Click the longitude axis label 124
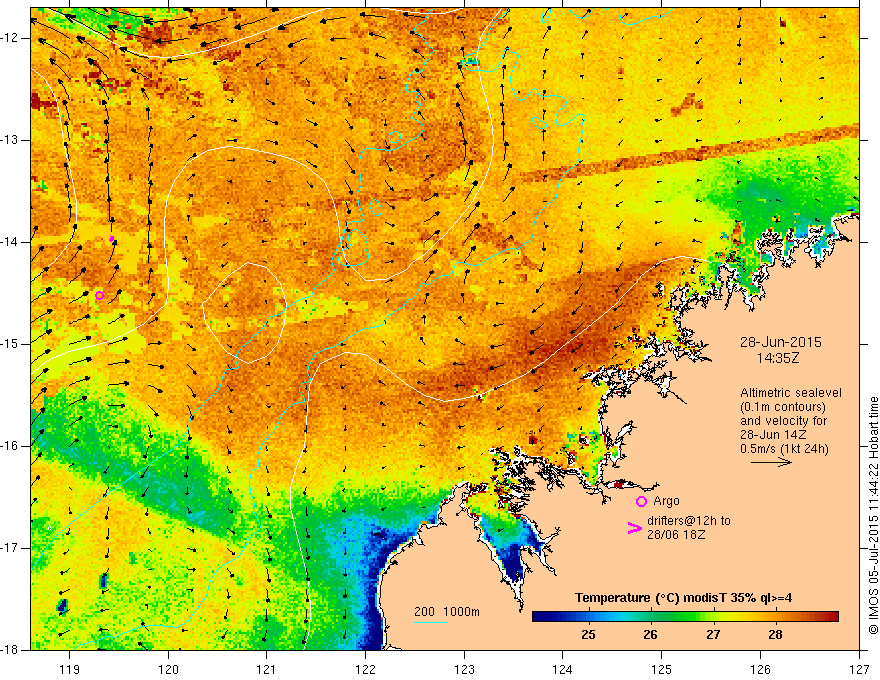Image resolution: width=880 pixels, height=680 pixels. pyautogui.click(x=563, y=669)
